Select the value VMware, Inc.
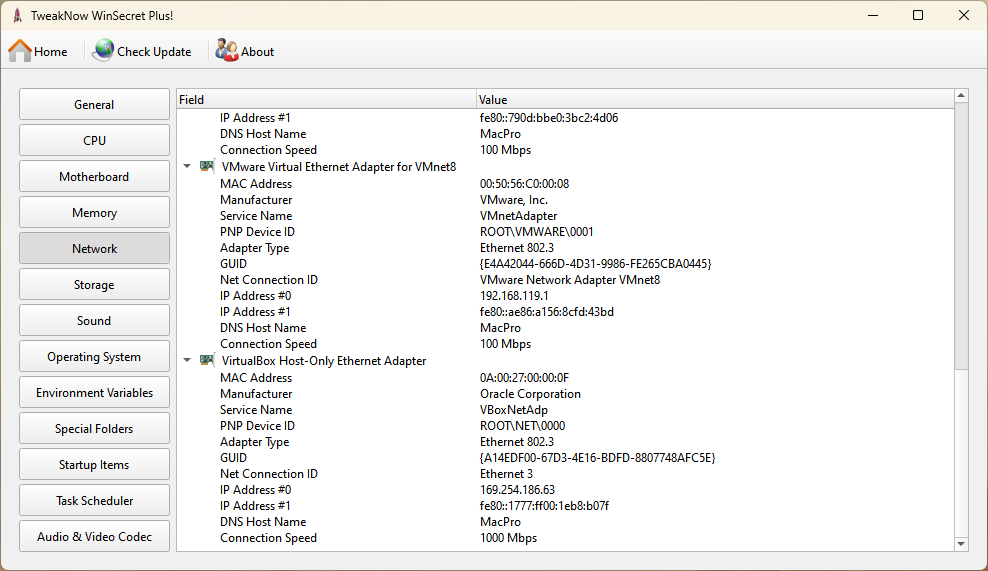Image resolution: width=988 pixels, height=571 pixels. point(514,200)
